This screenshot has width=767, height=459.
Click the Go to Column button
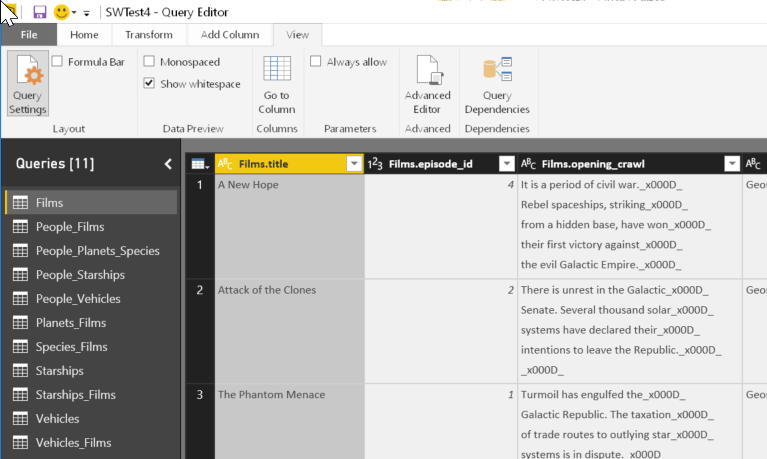tap(277, 85)
